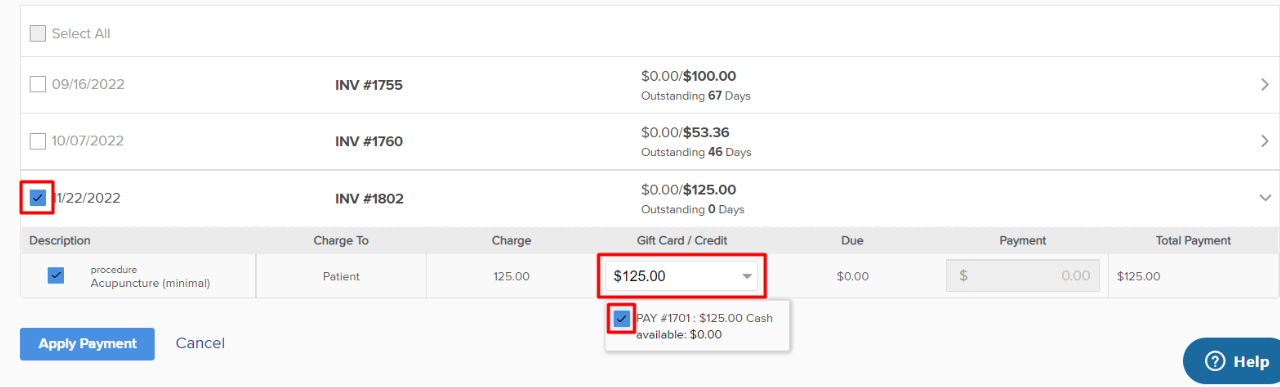Screen dimensions: 1280x387
Task: Open the $125.00 Gift Card / Credit dropdown
Action: (683, 276)
